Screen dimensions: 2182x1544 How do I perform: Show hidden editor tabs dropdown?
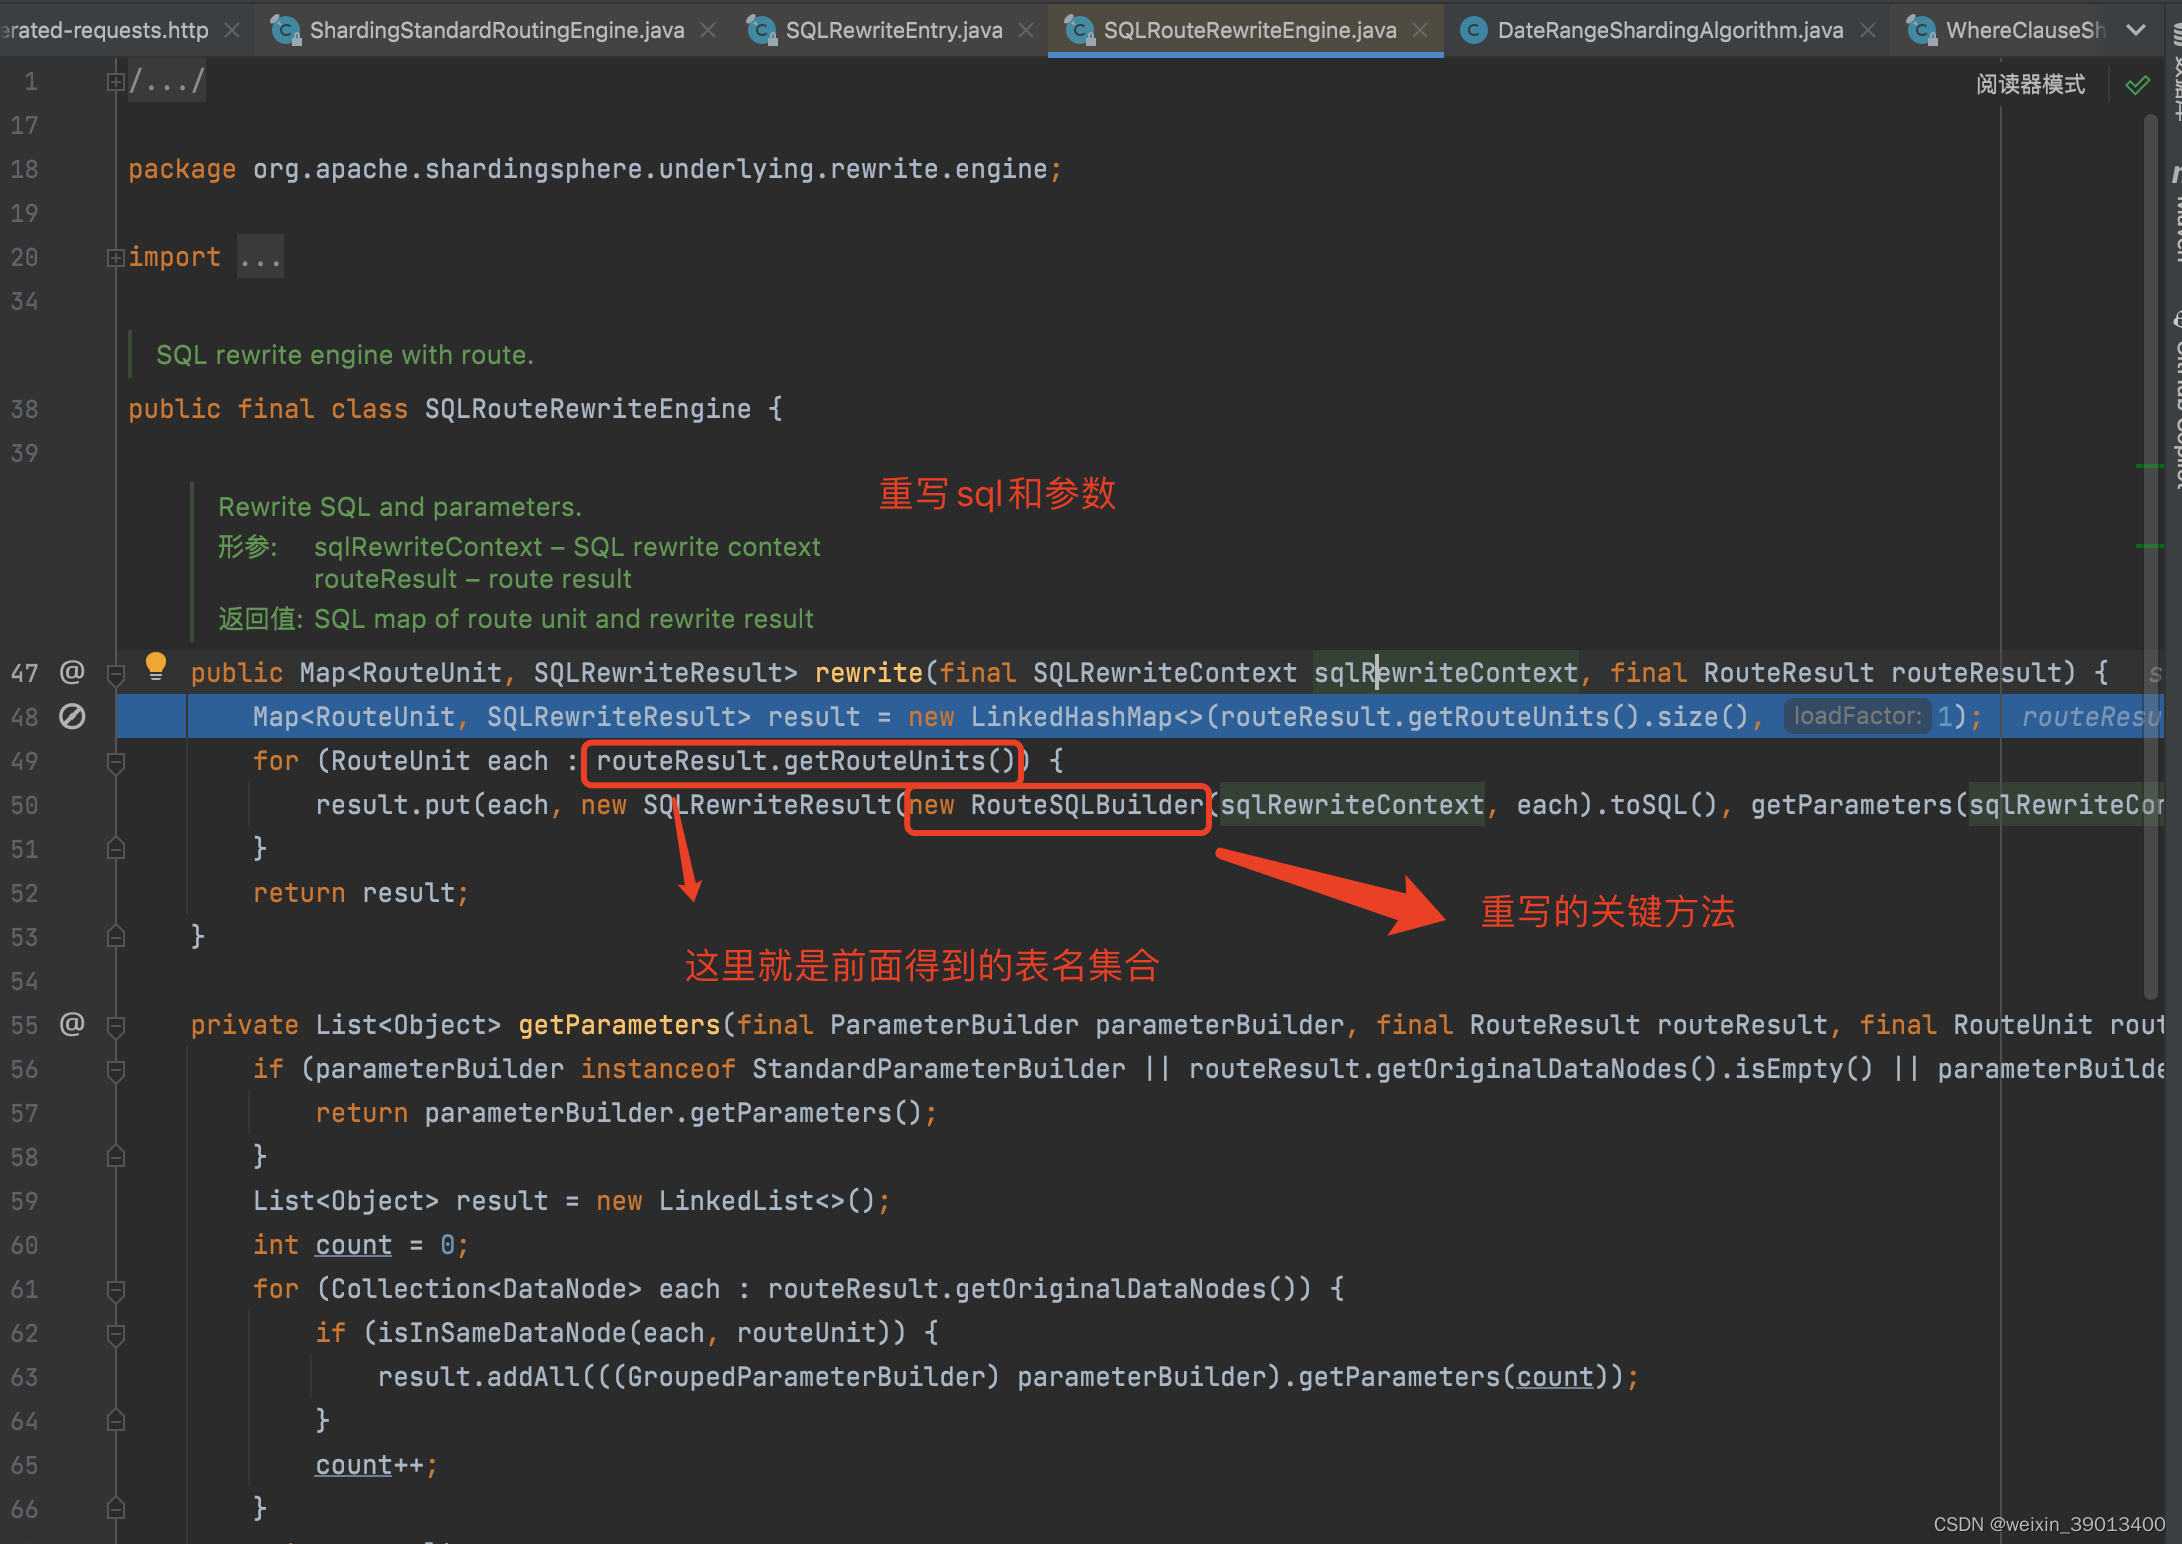pyautogui.click(x=2136, y=30)
